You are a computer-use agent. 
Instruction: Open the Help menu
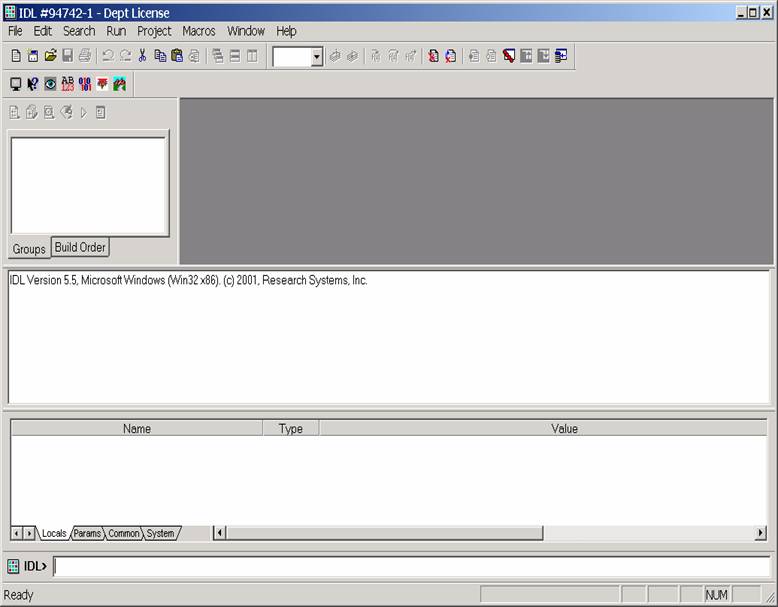coord(286,31)
